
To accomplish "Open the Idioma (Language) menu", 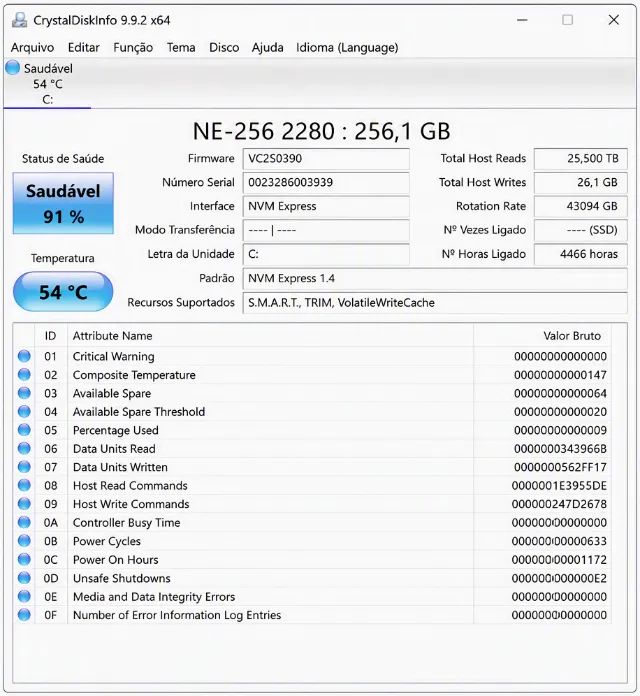I will click(x=347, y=47).
